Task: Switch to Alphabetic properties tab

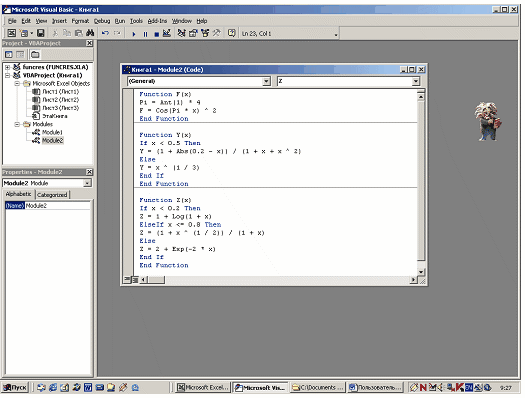Action: coord(18,194)
